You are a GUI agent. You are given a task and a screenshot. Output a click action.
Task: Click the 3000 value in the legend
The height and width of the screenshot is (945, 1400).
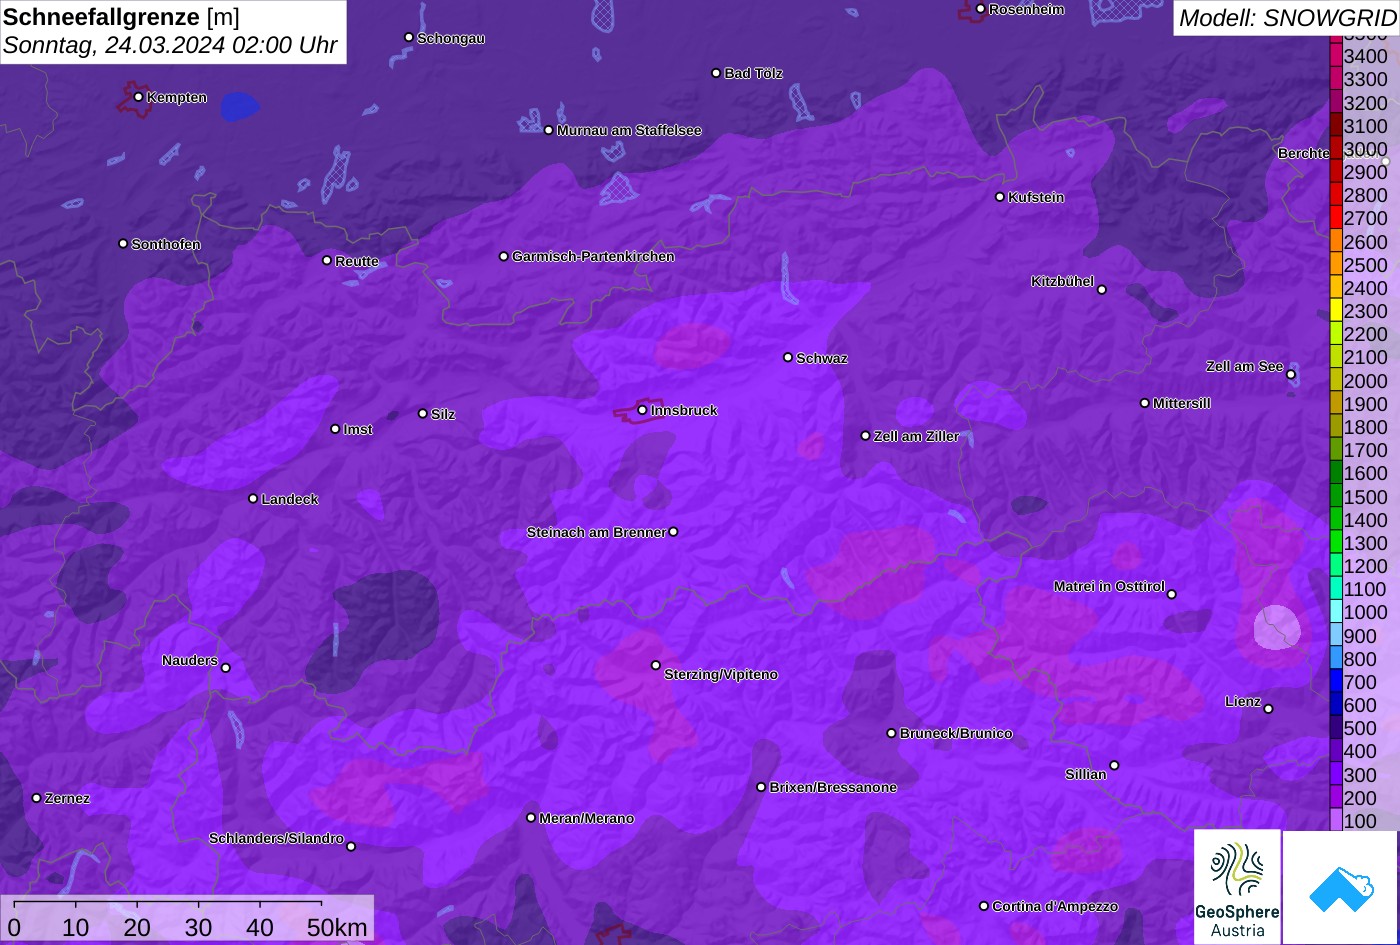pos(1366,149)
